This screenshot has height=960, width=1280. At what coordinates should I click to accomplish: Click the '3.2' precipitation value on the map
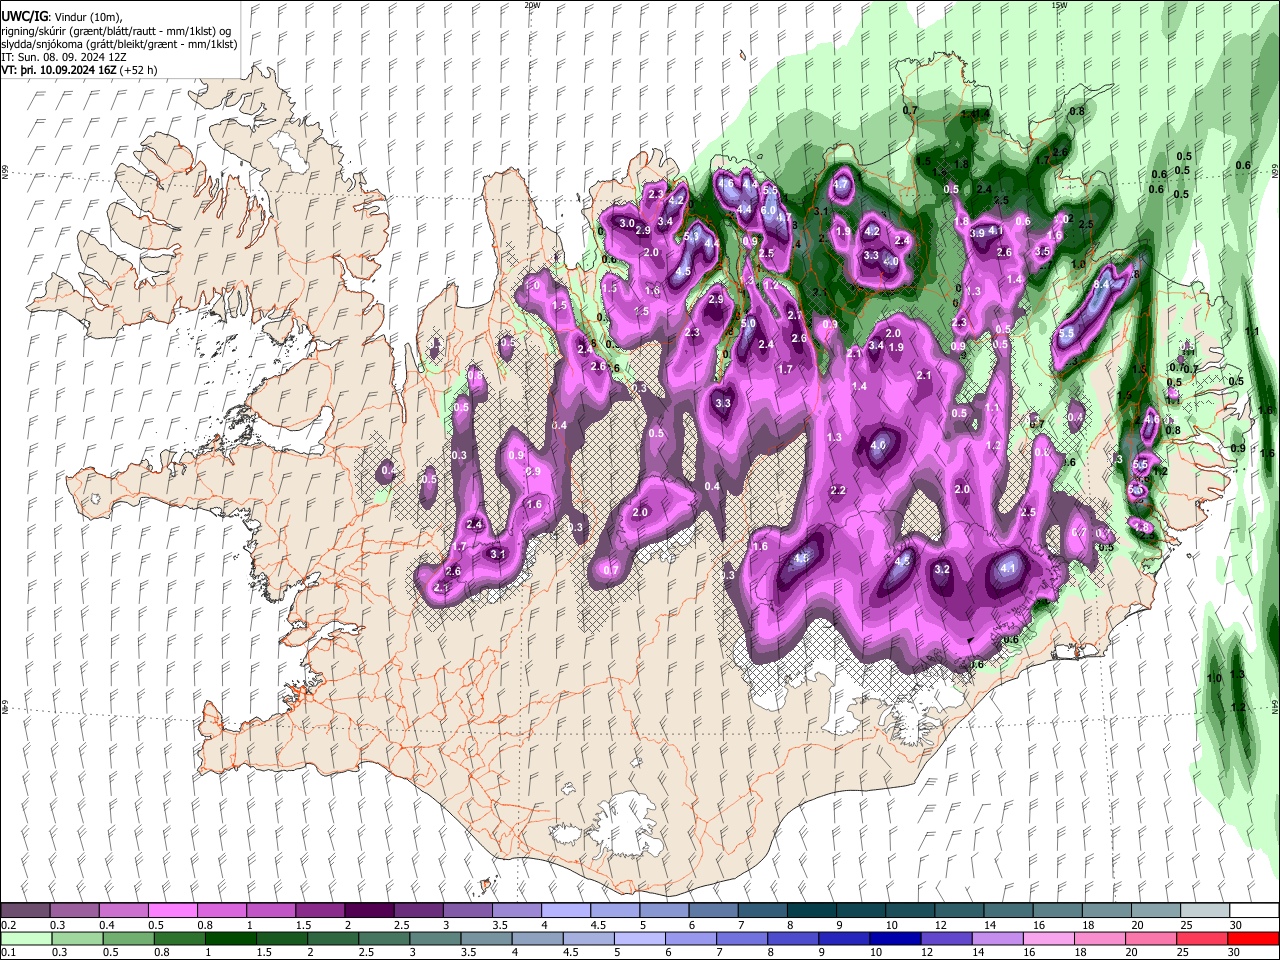point(941,569)
